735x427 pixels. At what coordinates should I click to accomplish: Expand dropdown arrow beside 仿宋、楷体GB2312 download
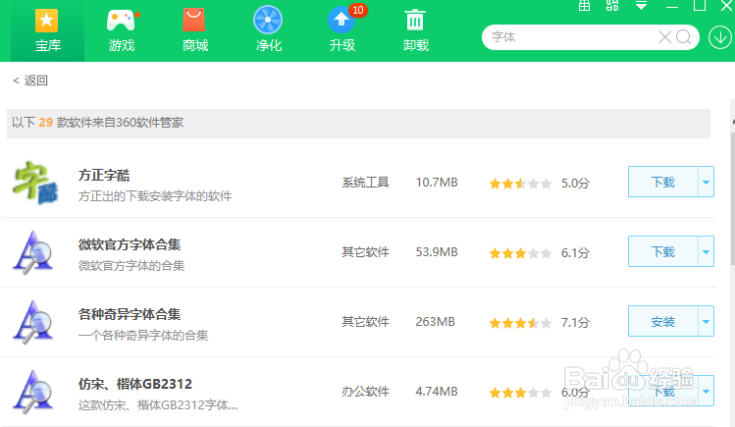[706, 391]
